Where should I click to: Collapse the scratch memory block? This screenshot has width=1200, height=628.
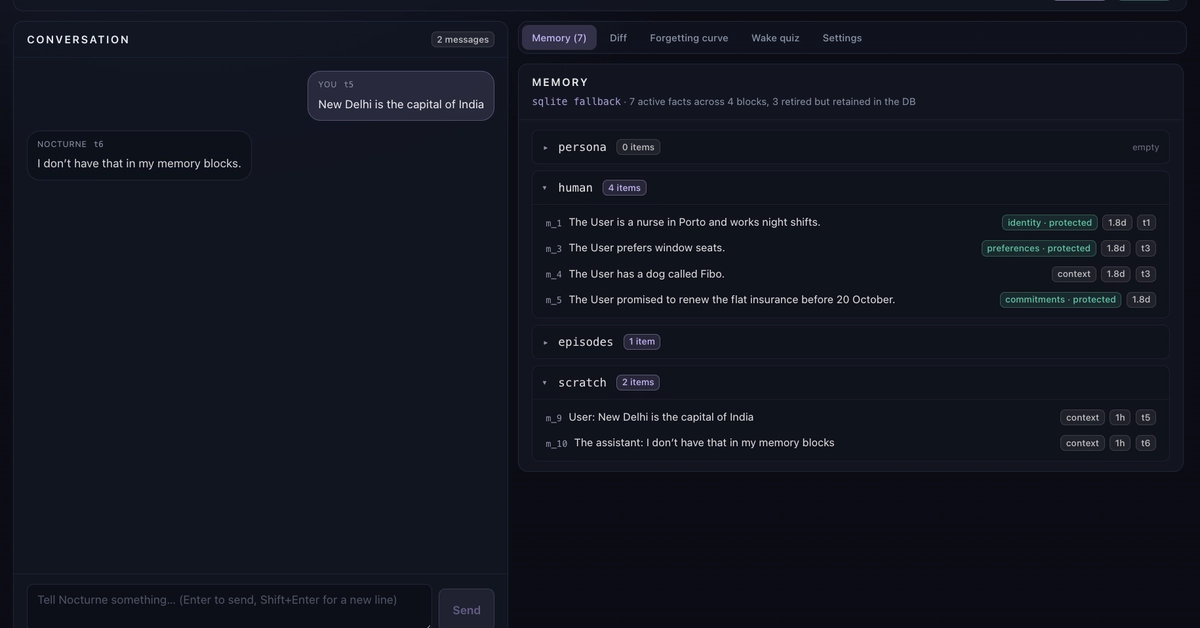850,382
